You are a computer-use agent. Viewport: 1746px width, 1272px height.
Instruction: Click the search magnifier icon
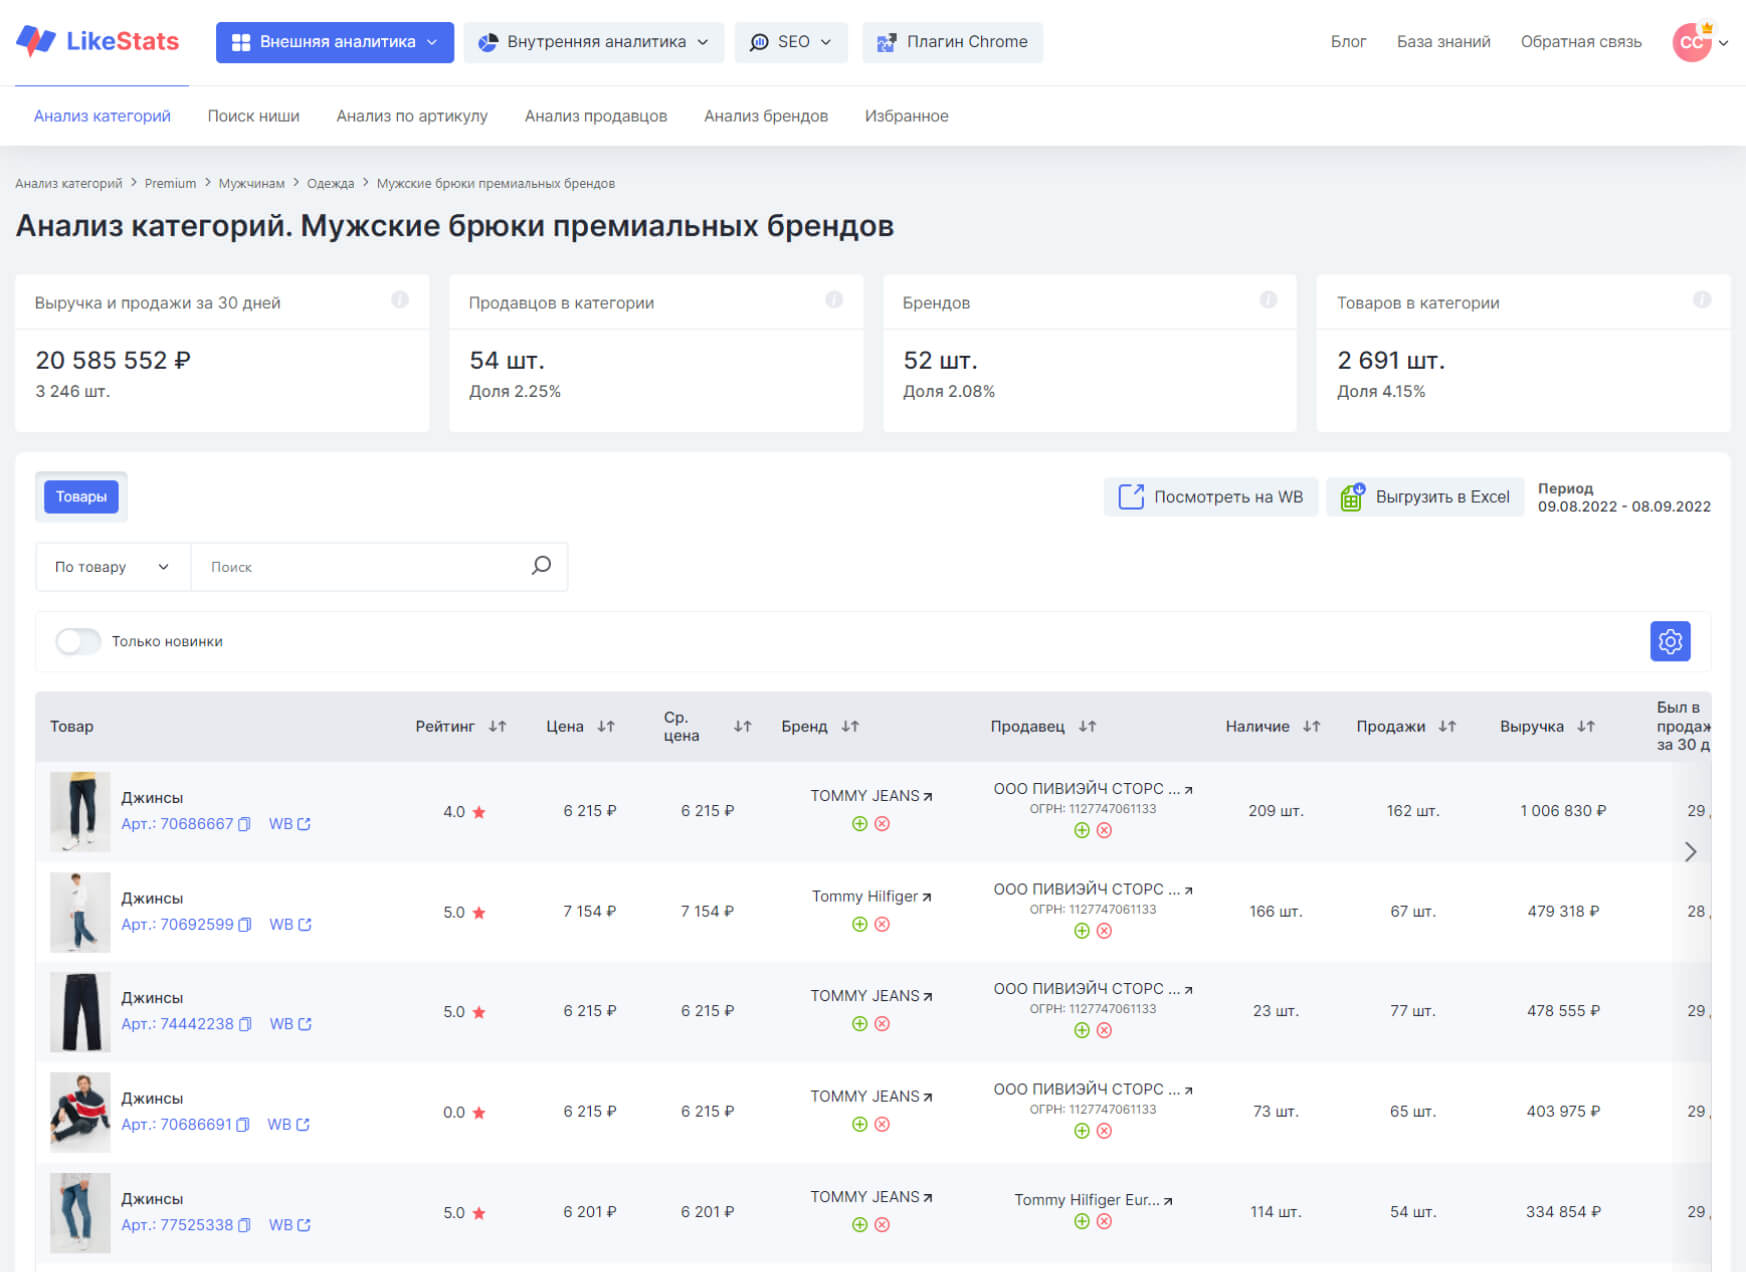tap(541, 566)
